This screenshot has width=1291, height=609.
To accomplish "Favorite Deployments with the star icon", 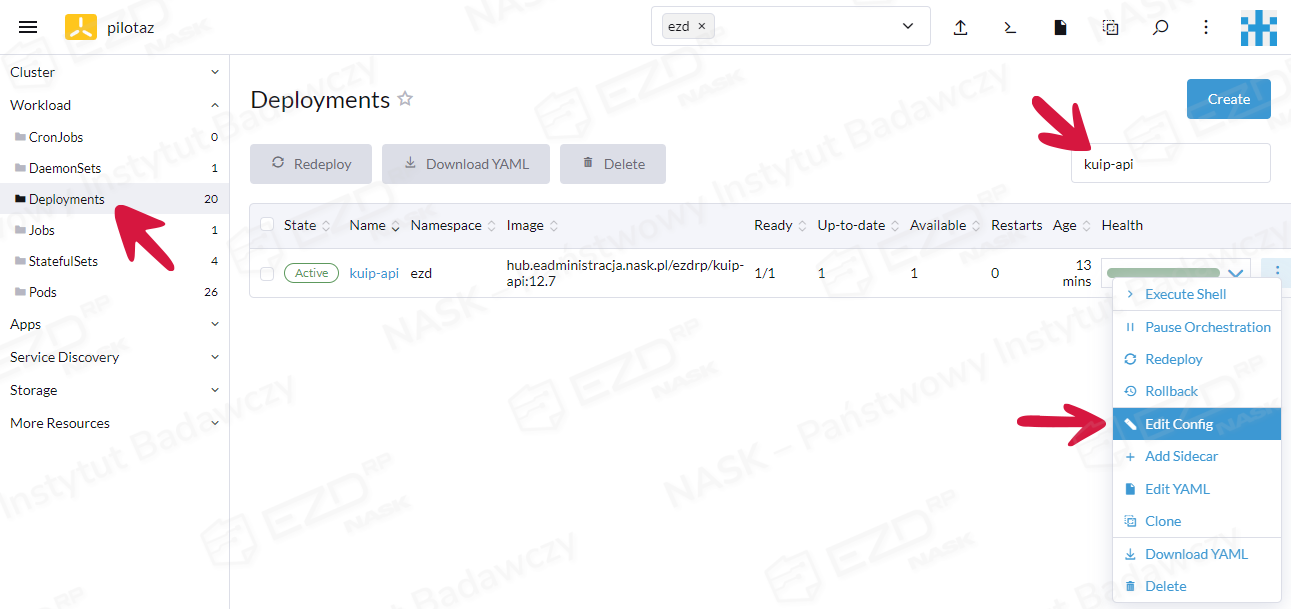I will tap(405, 99).
